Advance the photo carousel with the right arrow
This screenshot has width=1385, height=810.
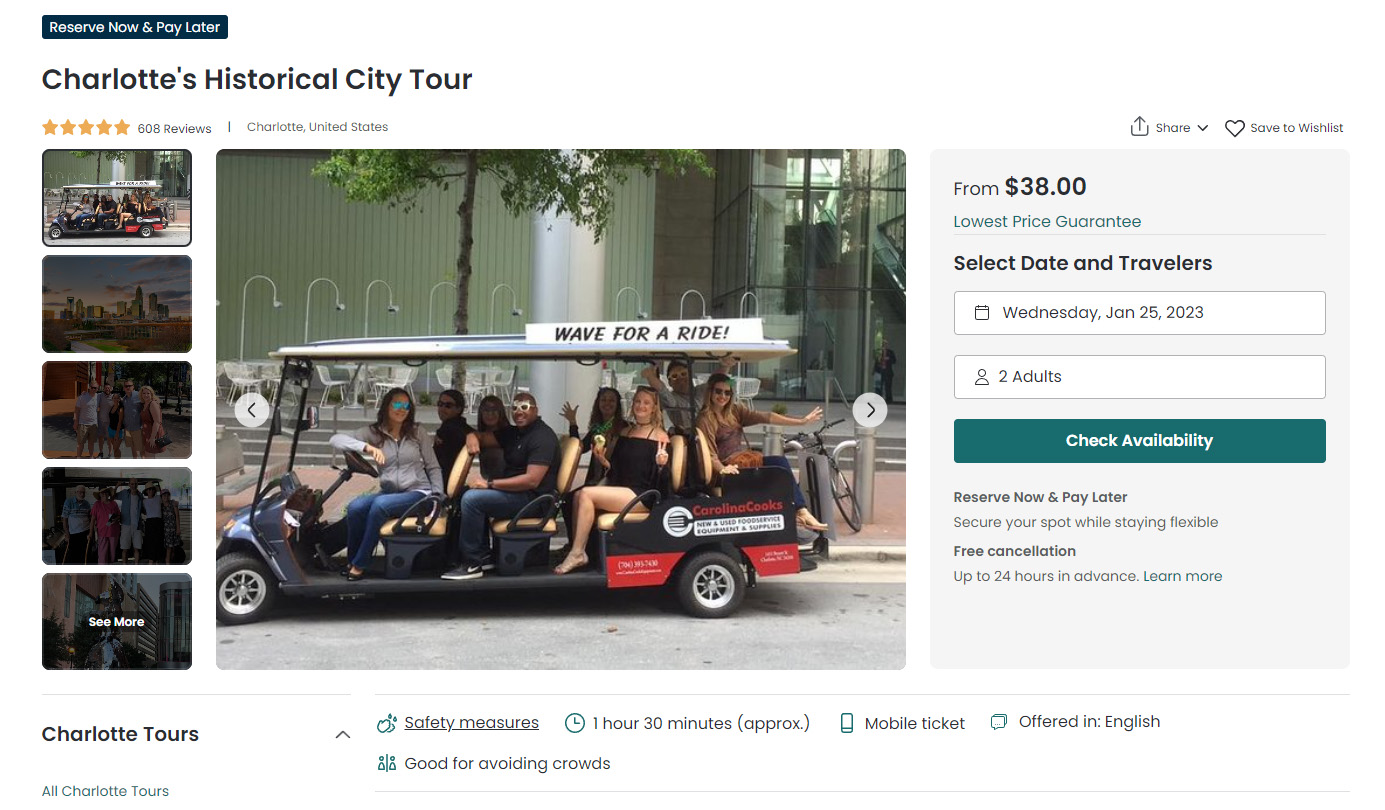pos(870,409)
